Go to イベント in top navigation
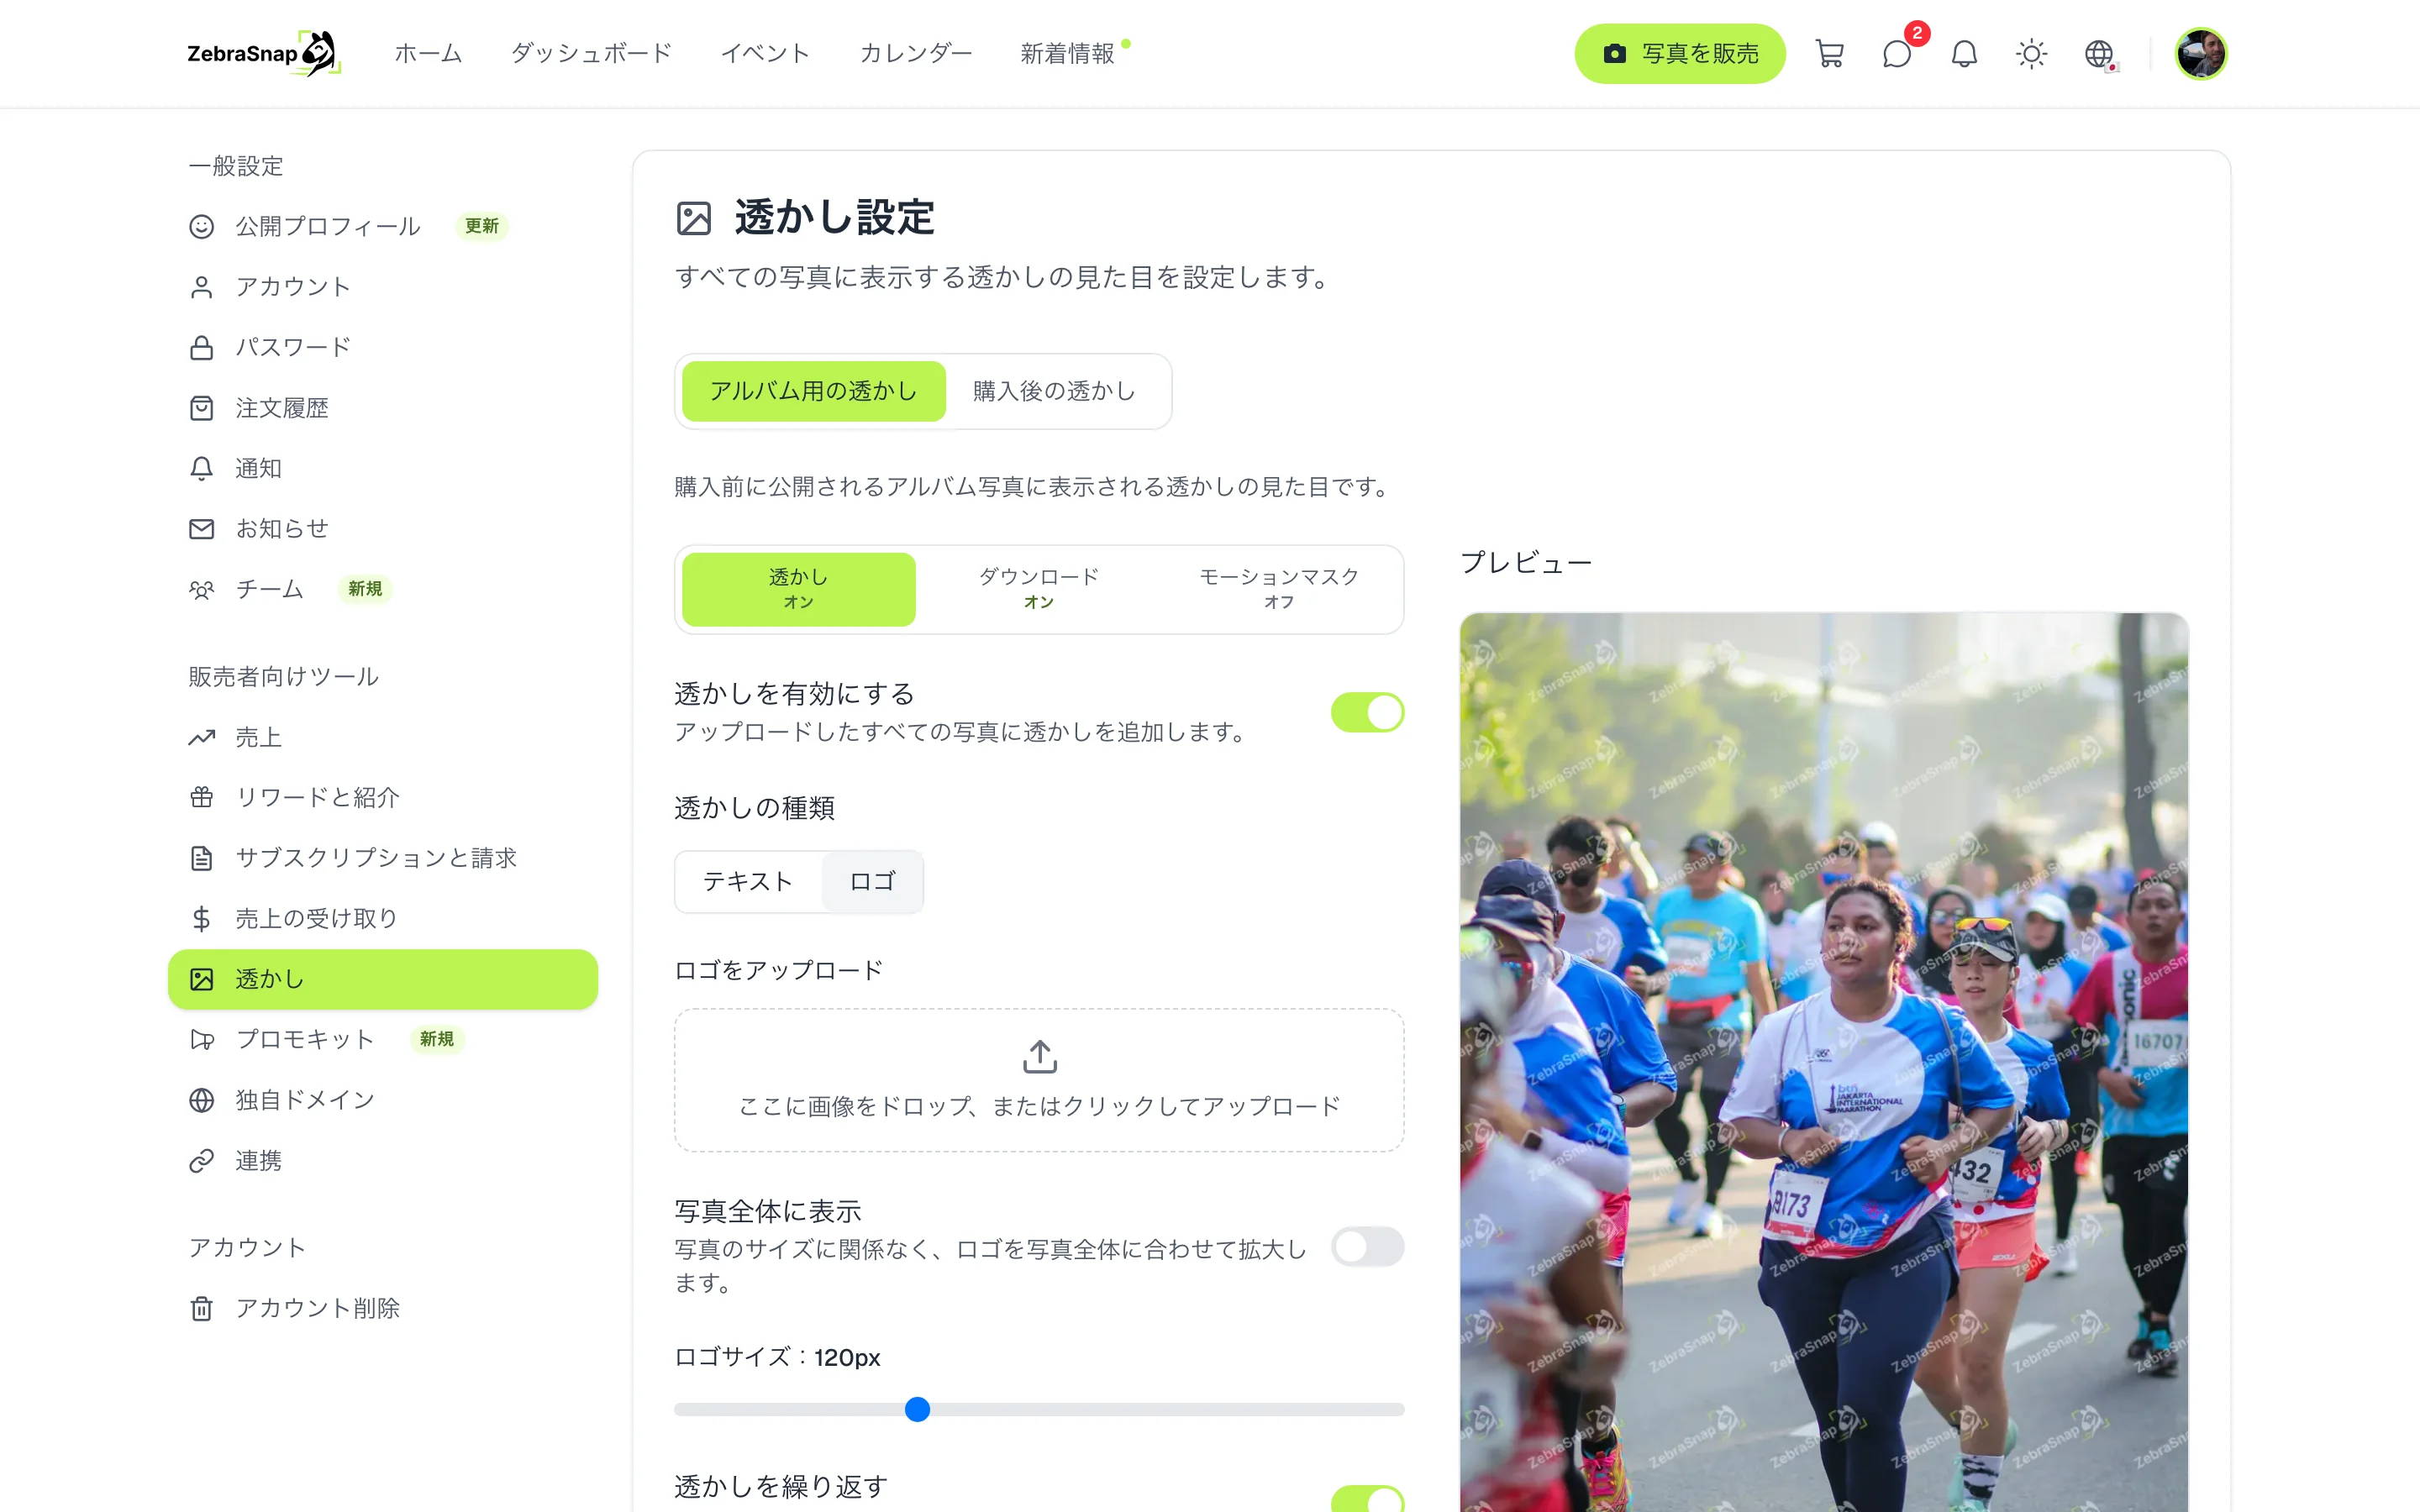2420x1512 pixels. [x=765, y=54]
